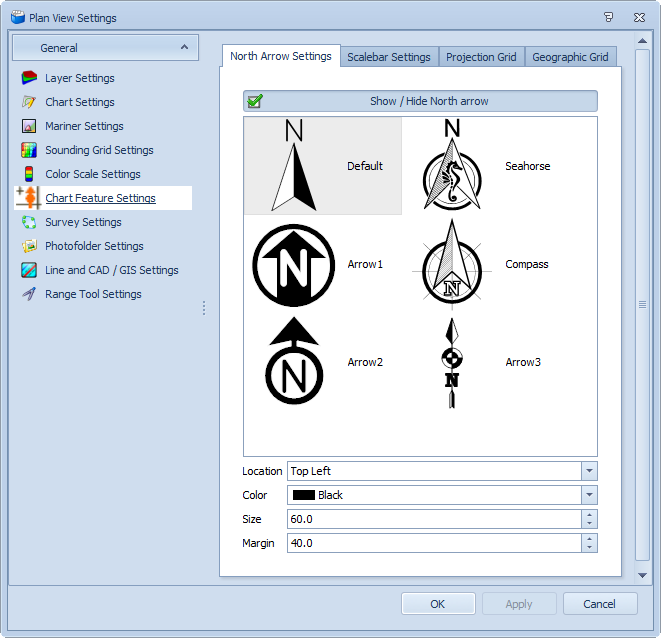Select the Range Tool Settings icon
This screenshot has height=638, width=661.
coord(29,294)
